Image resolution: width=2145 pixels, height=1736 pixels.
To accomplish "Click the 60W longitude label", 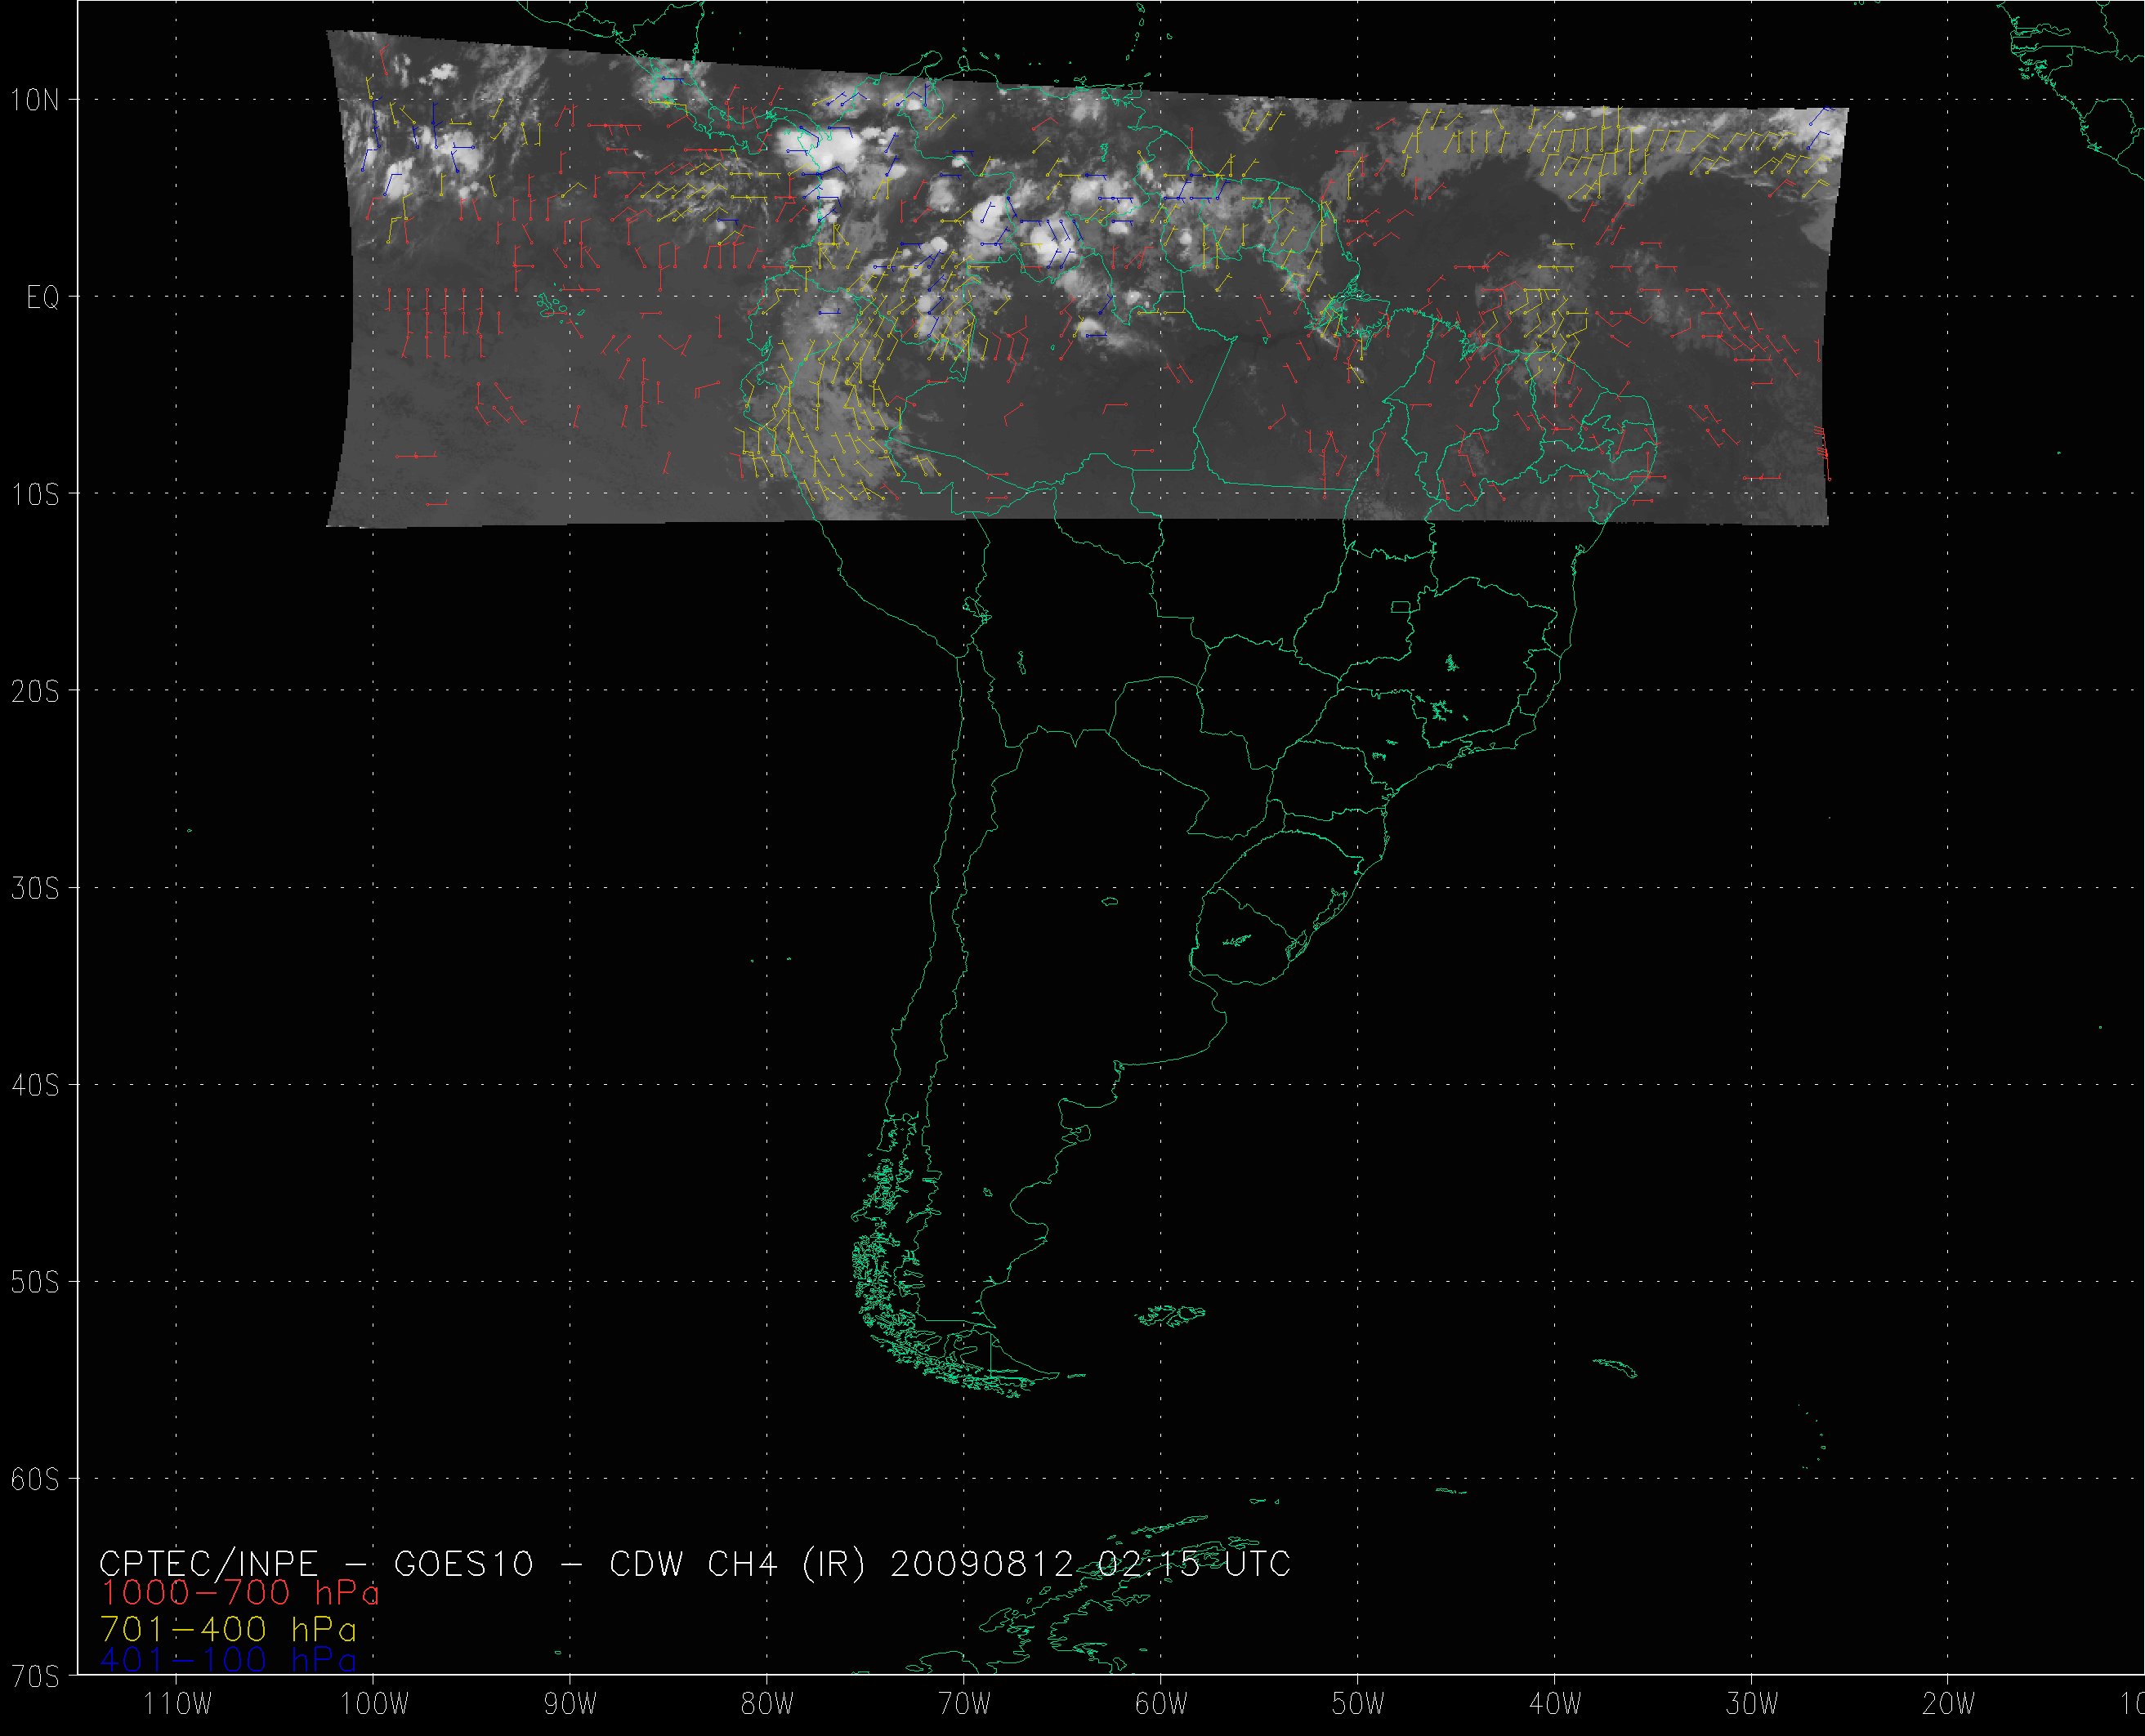I will click(x=1162, y=1705).
